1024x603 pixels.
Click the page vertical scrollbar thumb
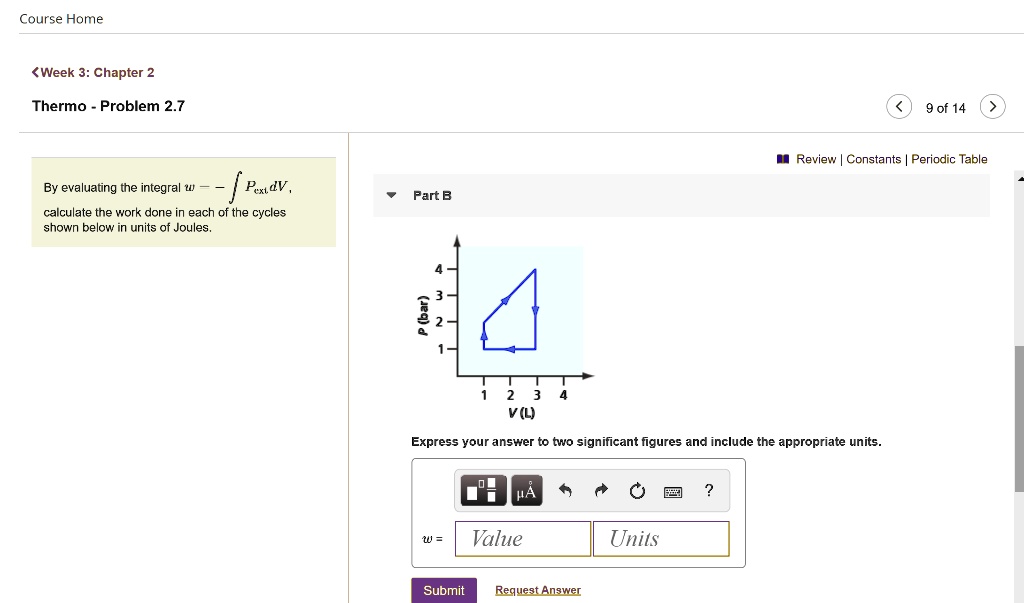click(1019, 418)
